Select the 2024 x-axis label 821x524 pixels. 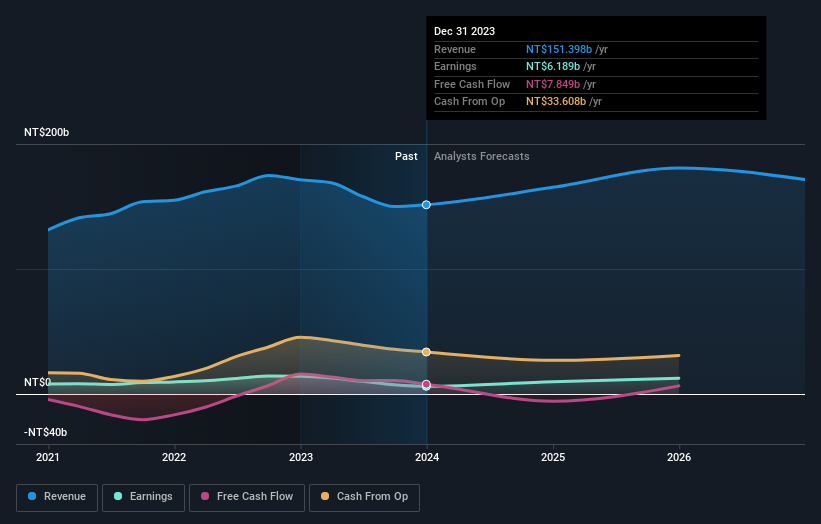[x=427, y=458]
